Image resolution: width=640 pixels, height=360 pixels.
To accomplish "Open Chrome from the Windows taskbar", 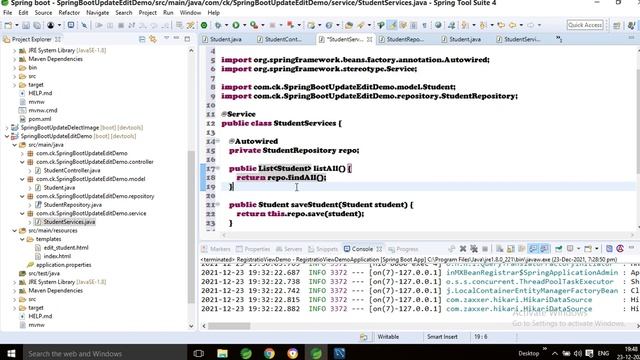I will tap(269, 353).
